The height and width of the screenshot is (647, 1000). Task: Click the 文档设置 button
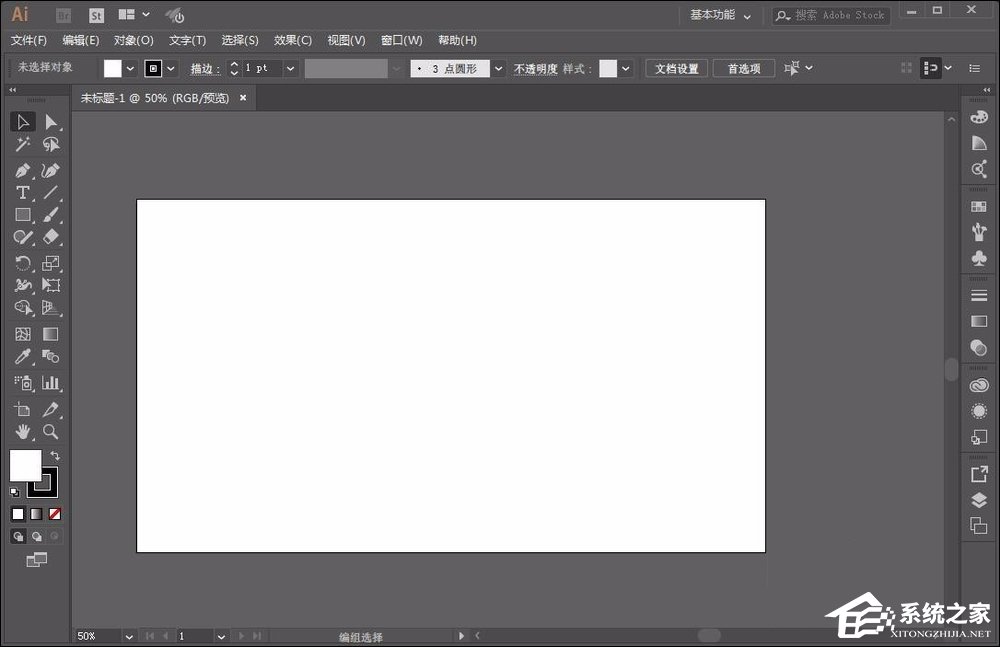pyautogui.click(x=677, y=69)
